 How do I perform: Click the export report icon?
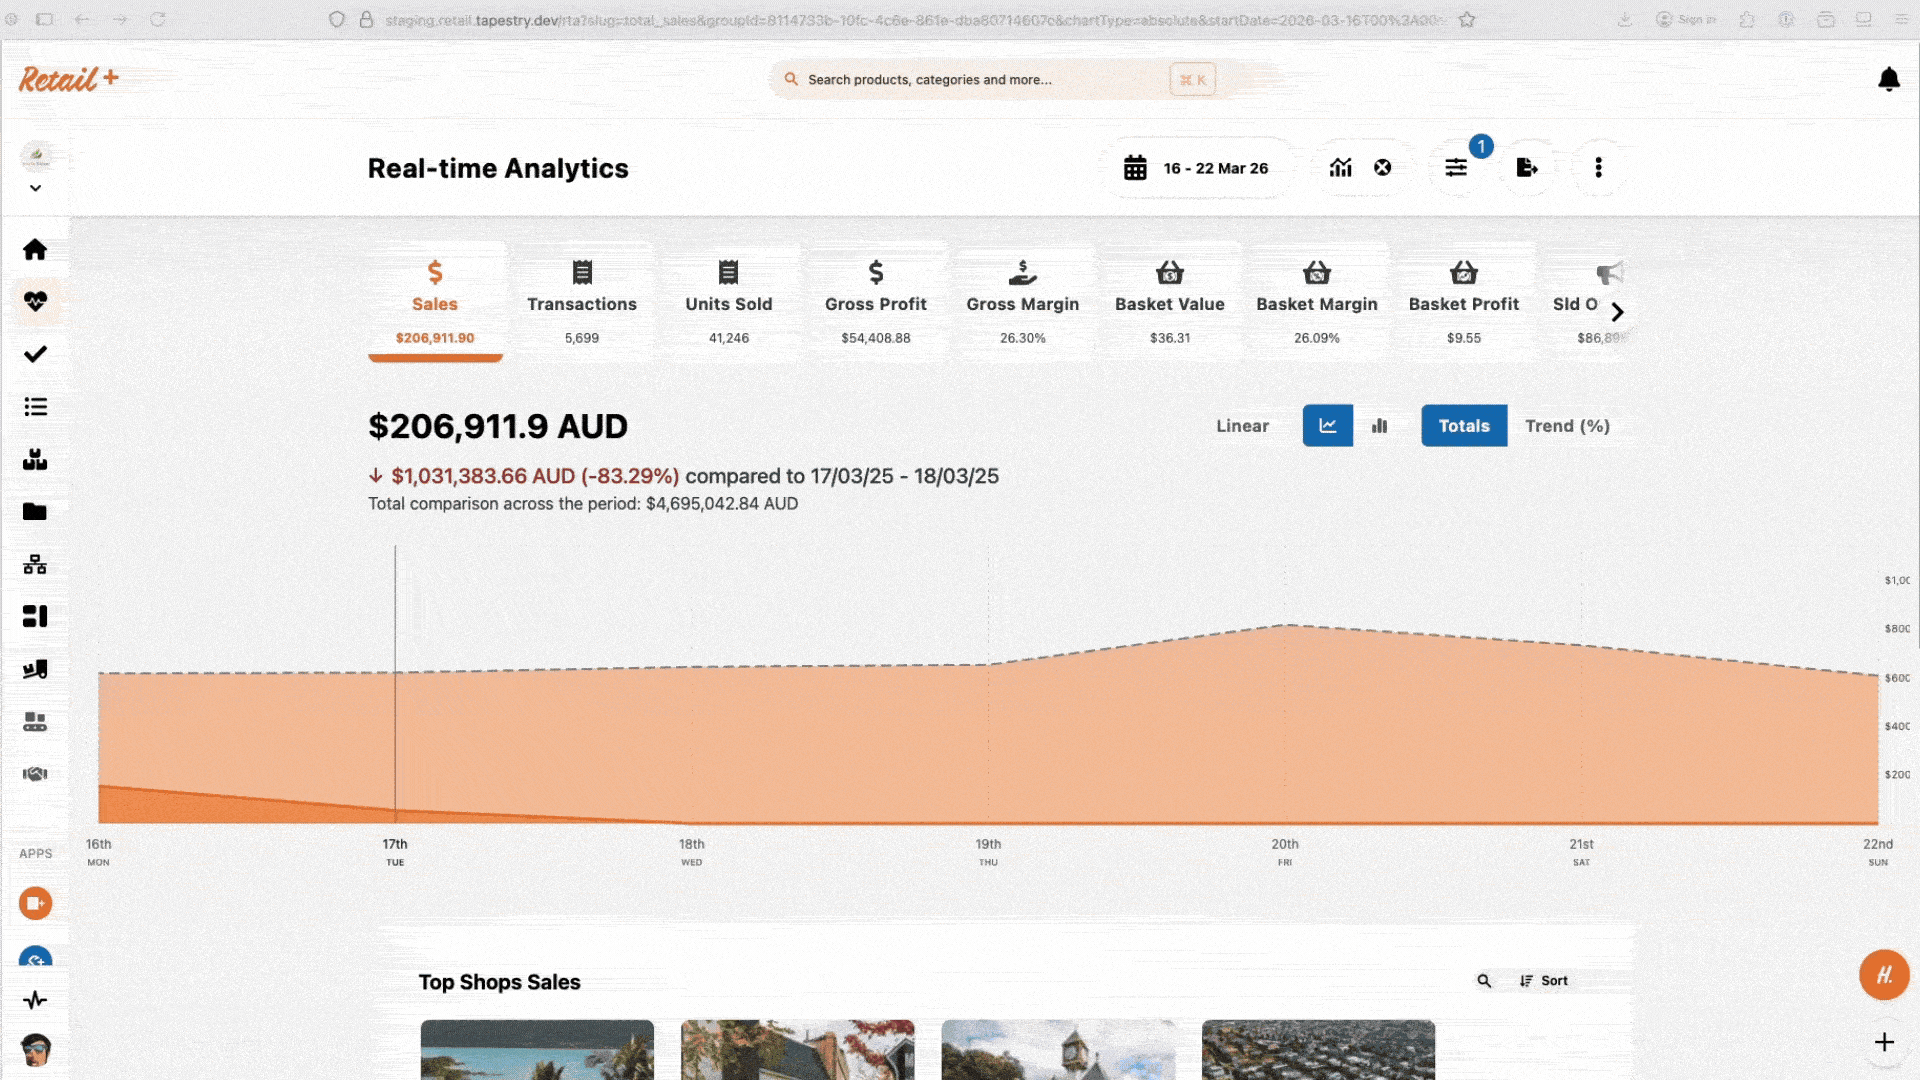coord(1526,168)
